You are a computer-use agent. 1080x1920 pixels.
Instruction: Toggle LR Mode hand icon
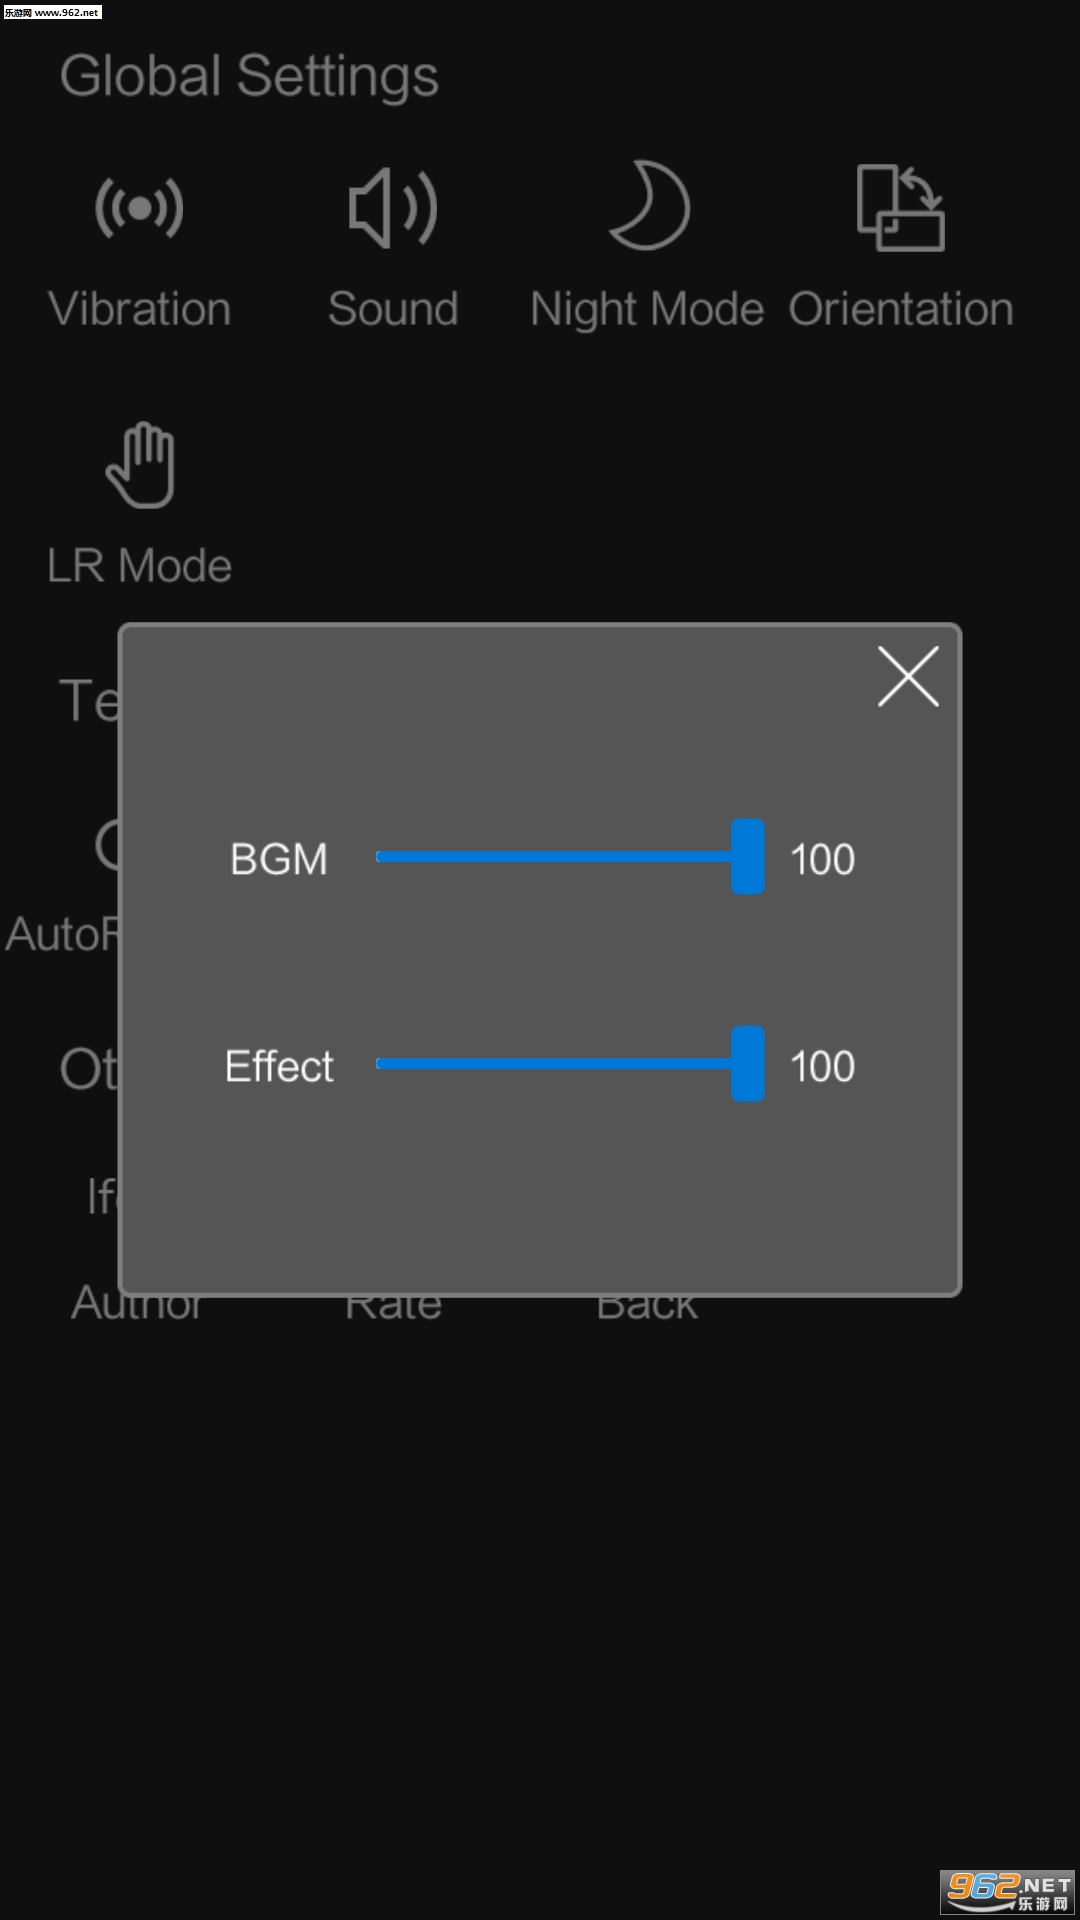point(140,465)
